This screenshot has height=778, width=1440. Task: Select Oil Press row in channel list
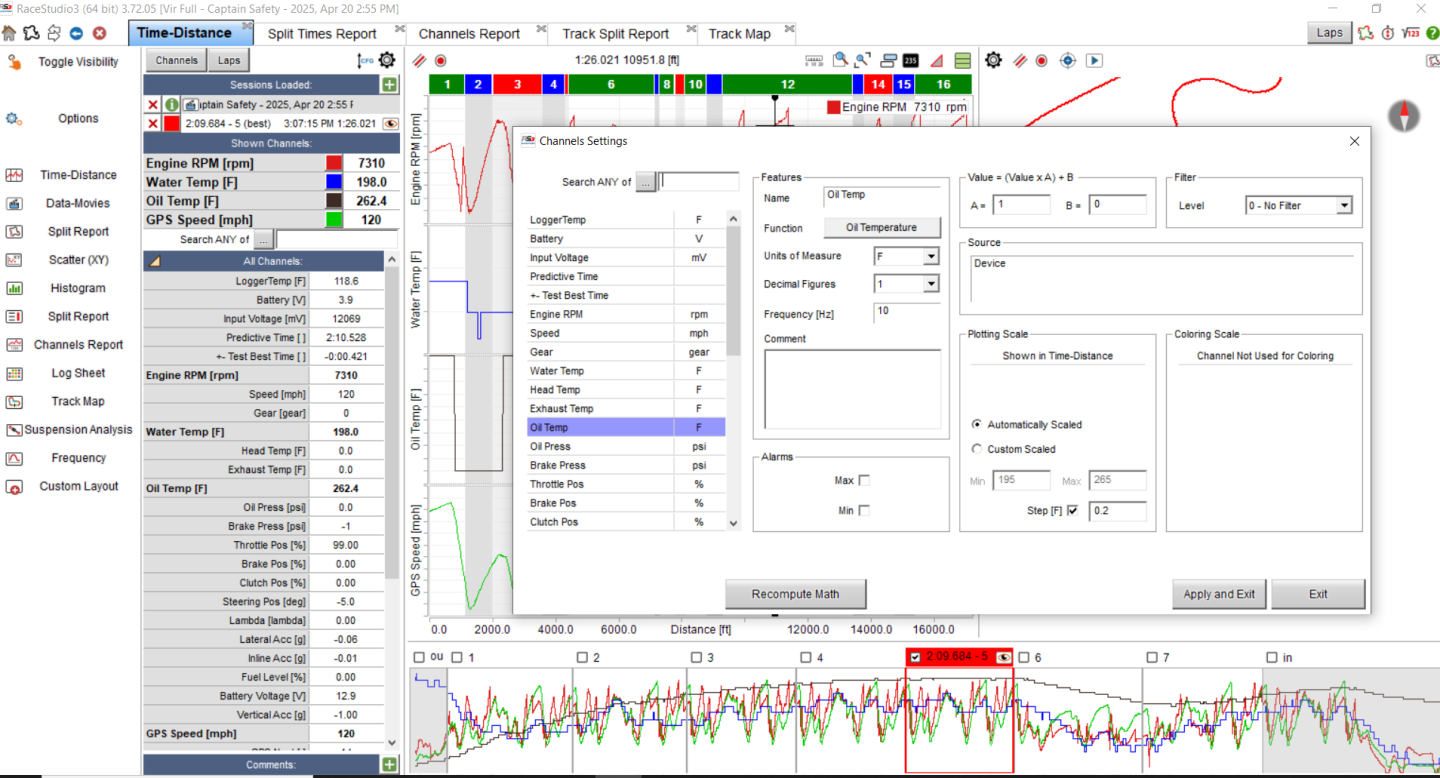pos(626,446)
